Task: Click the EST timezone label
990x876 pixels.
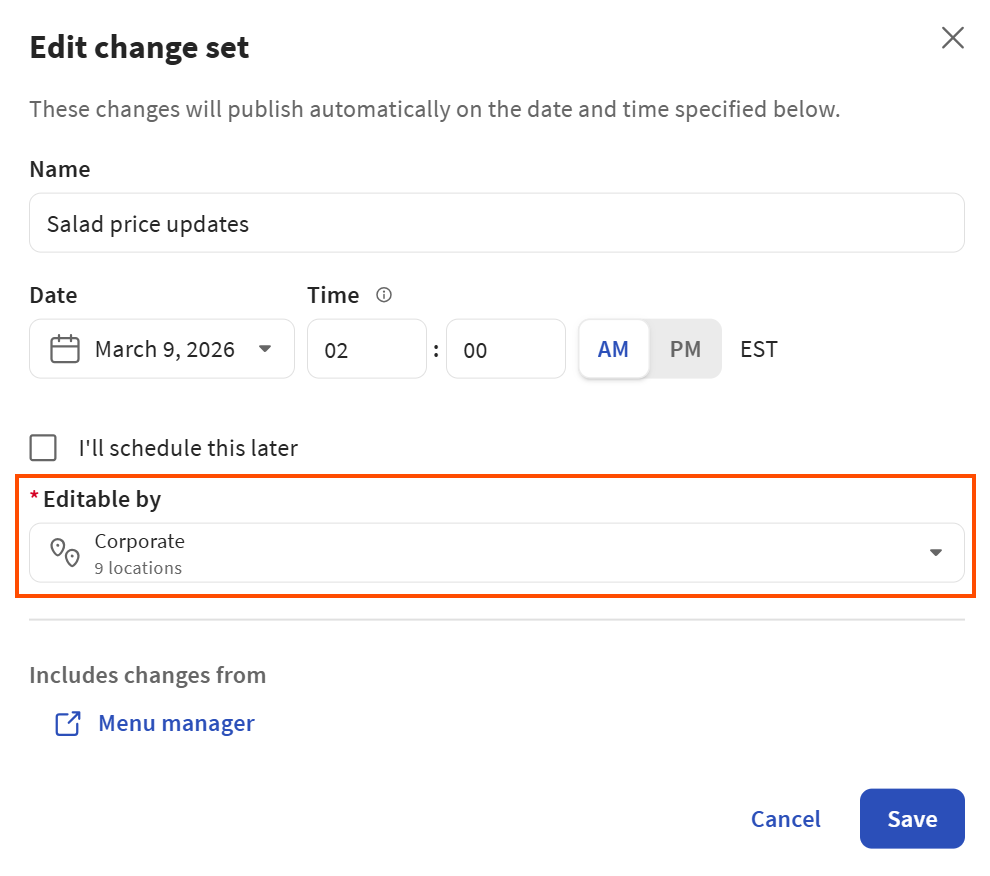Action: coord(758,349)
